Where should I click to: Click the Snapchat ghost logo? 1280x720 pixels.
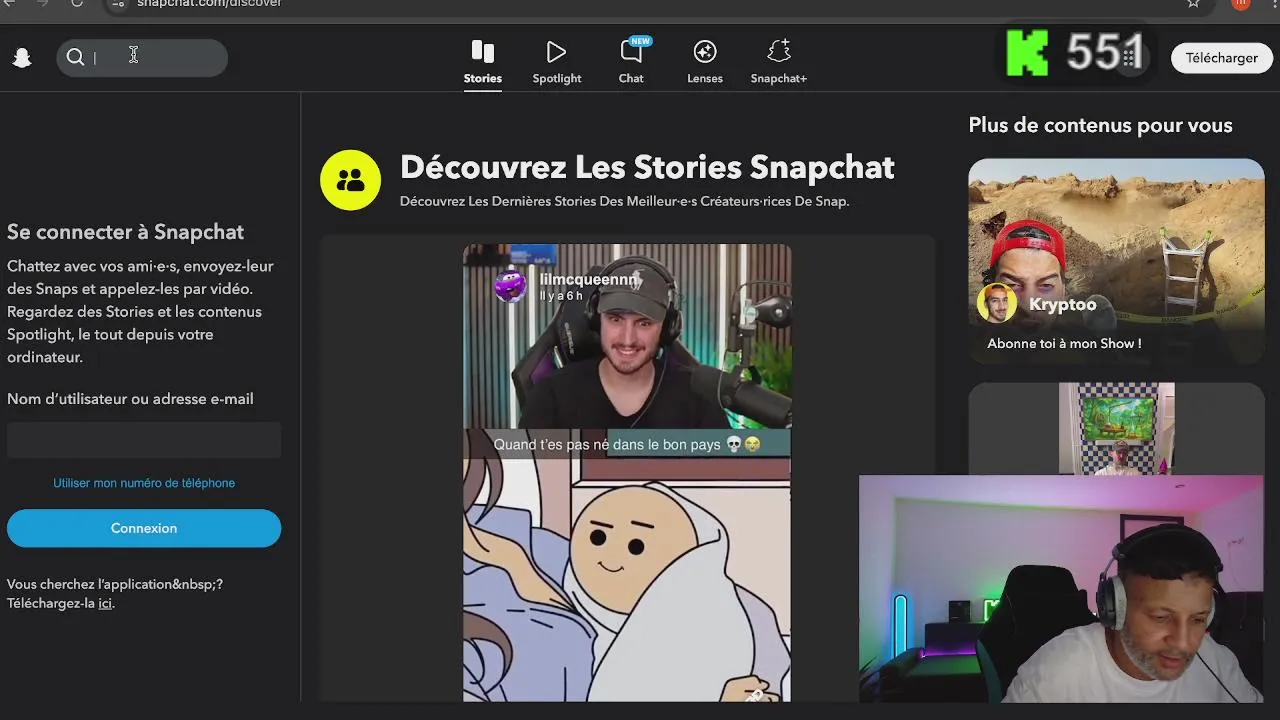click(22, 58)
